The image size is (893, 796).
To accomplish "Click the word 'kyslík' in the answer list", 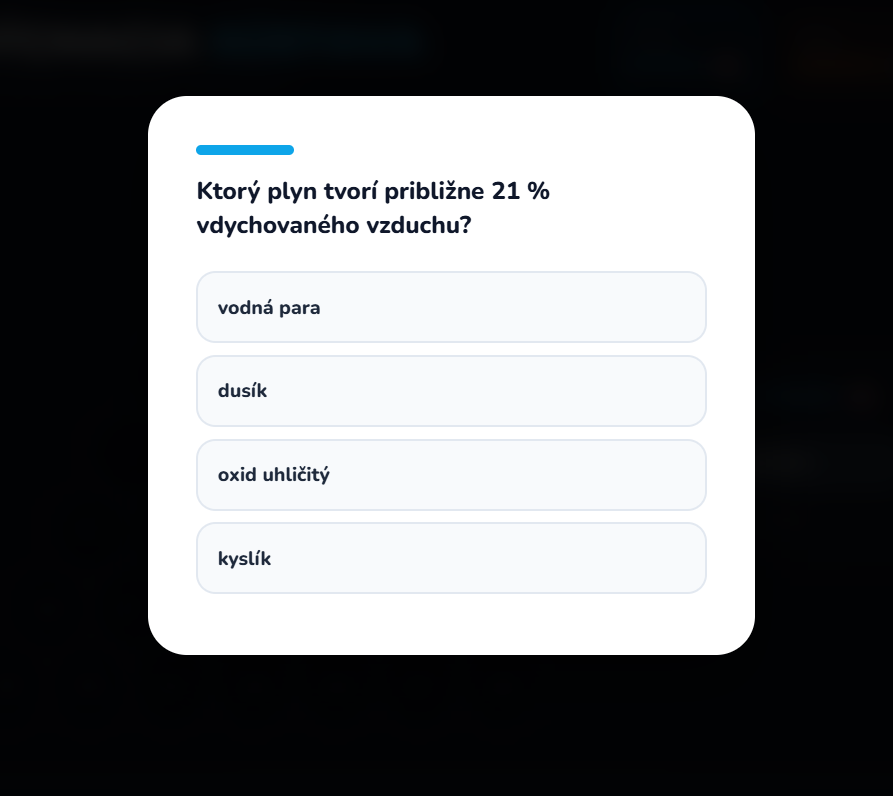I will coord(244,559).
